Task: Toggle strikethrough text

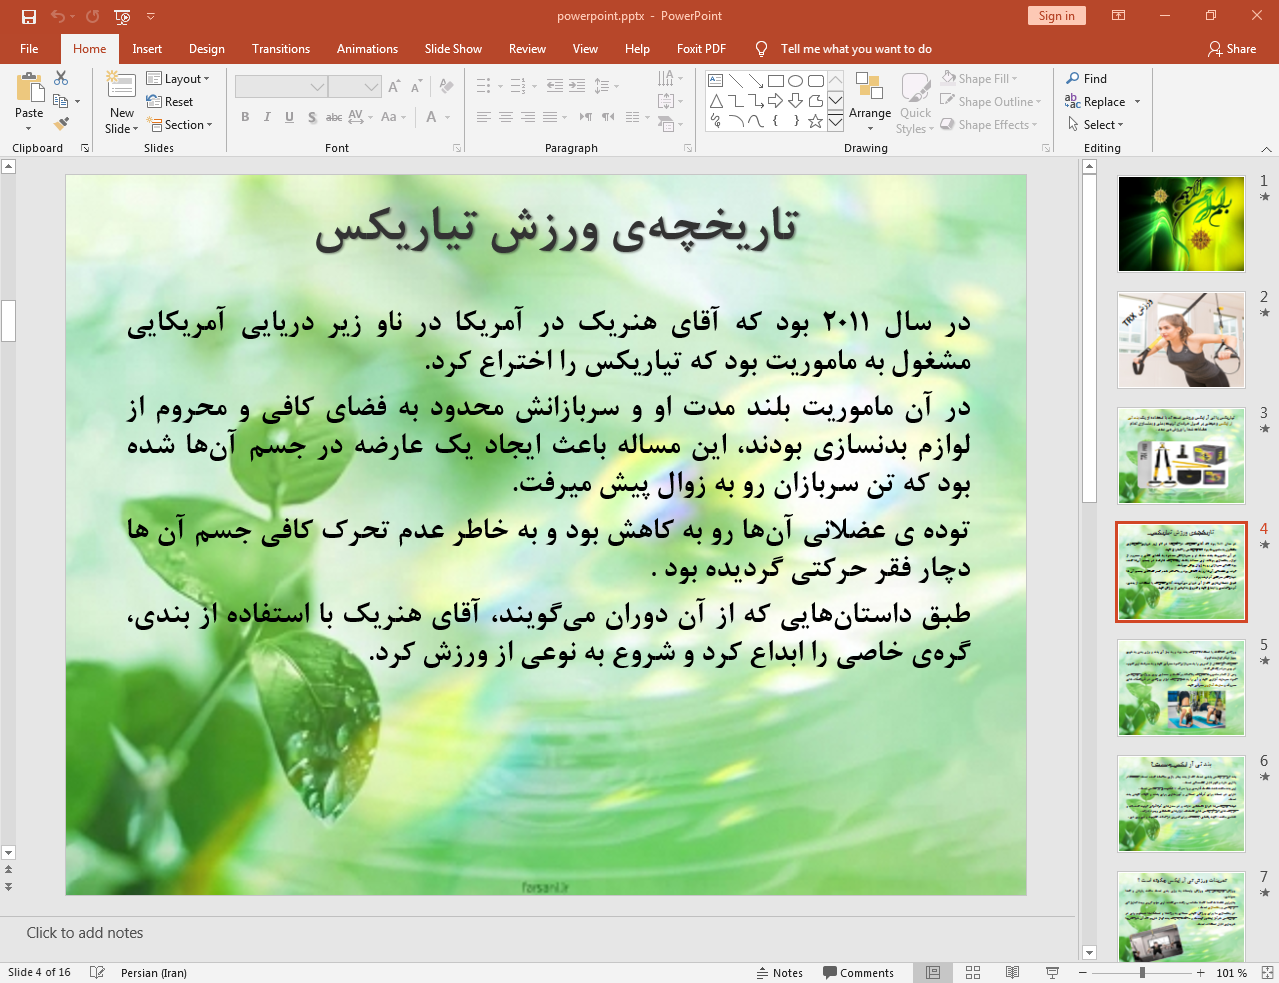Action: (x=334, y=117)
